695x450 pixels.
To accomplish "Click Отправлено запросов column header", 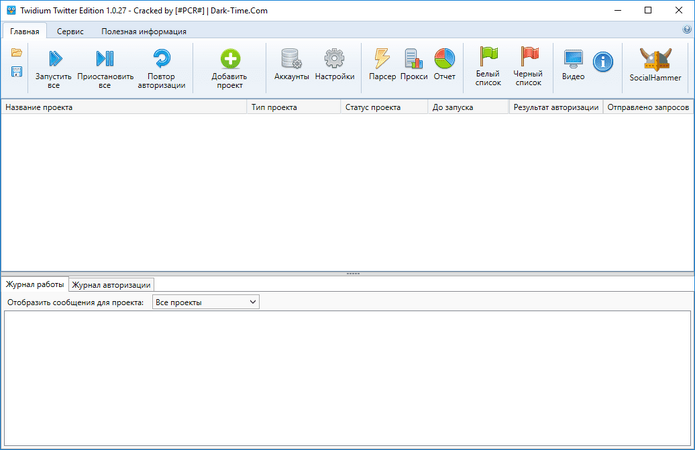I will point(648,107).
